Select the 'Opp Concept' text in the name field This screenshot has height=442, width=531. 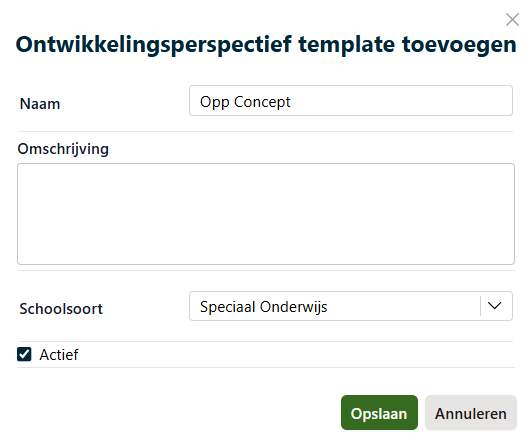click(245, 102)
